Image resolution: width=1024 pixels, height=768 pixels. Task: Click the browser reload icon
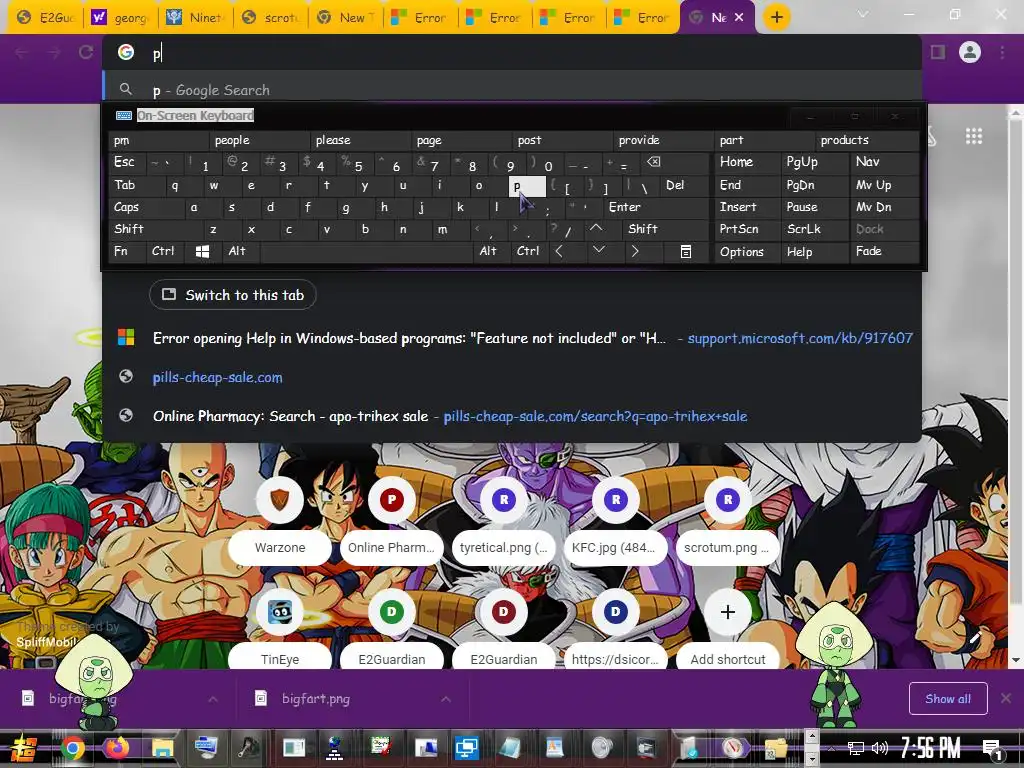(x=86, y=52)
